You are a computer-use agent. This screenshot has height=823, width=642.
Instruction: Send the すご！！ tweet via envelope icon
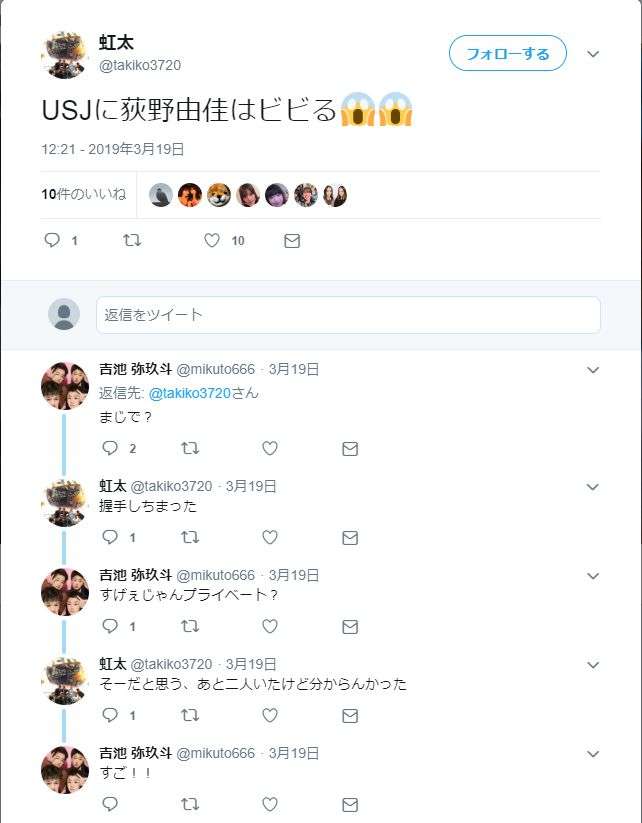[350, 805]
